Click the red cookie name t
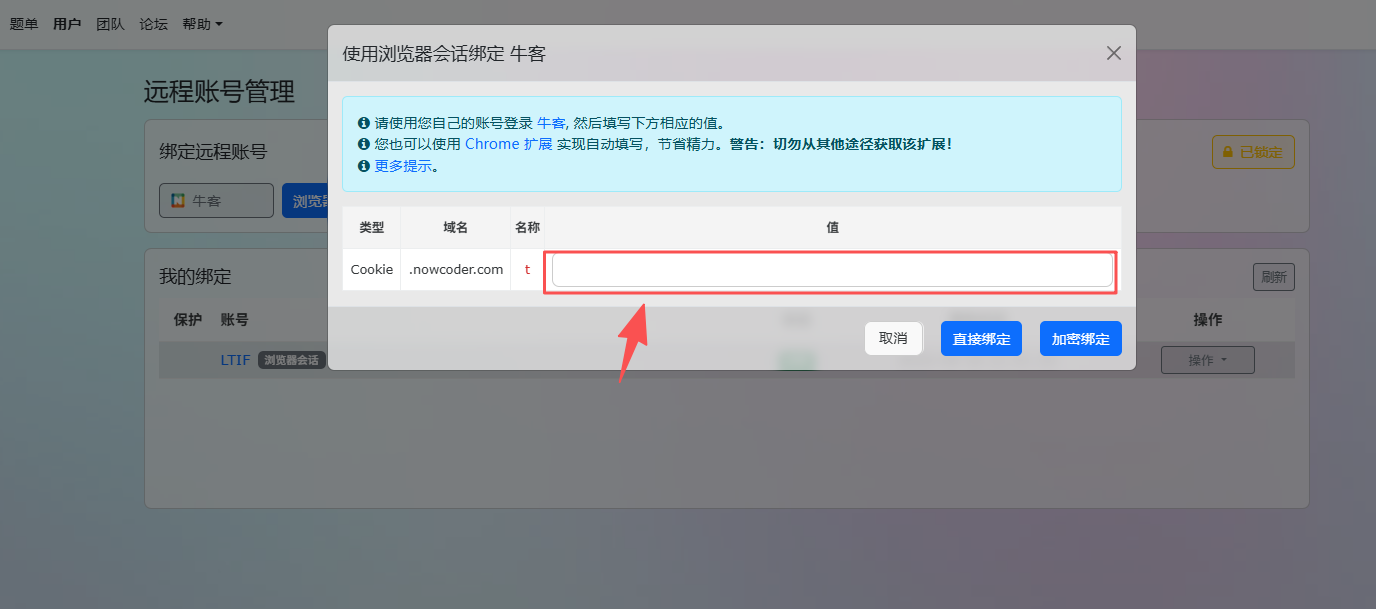 (x=528, y=270)
